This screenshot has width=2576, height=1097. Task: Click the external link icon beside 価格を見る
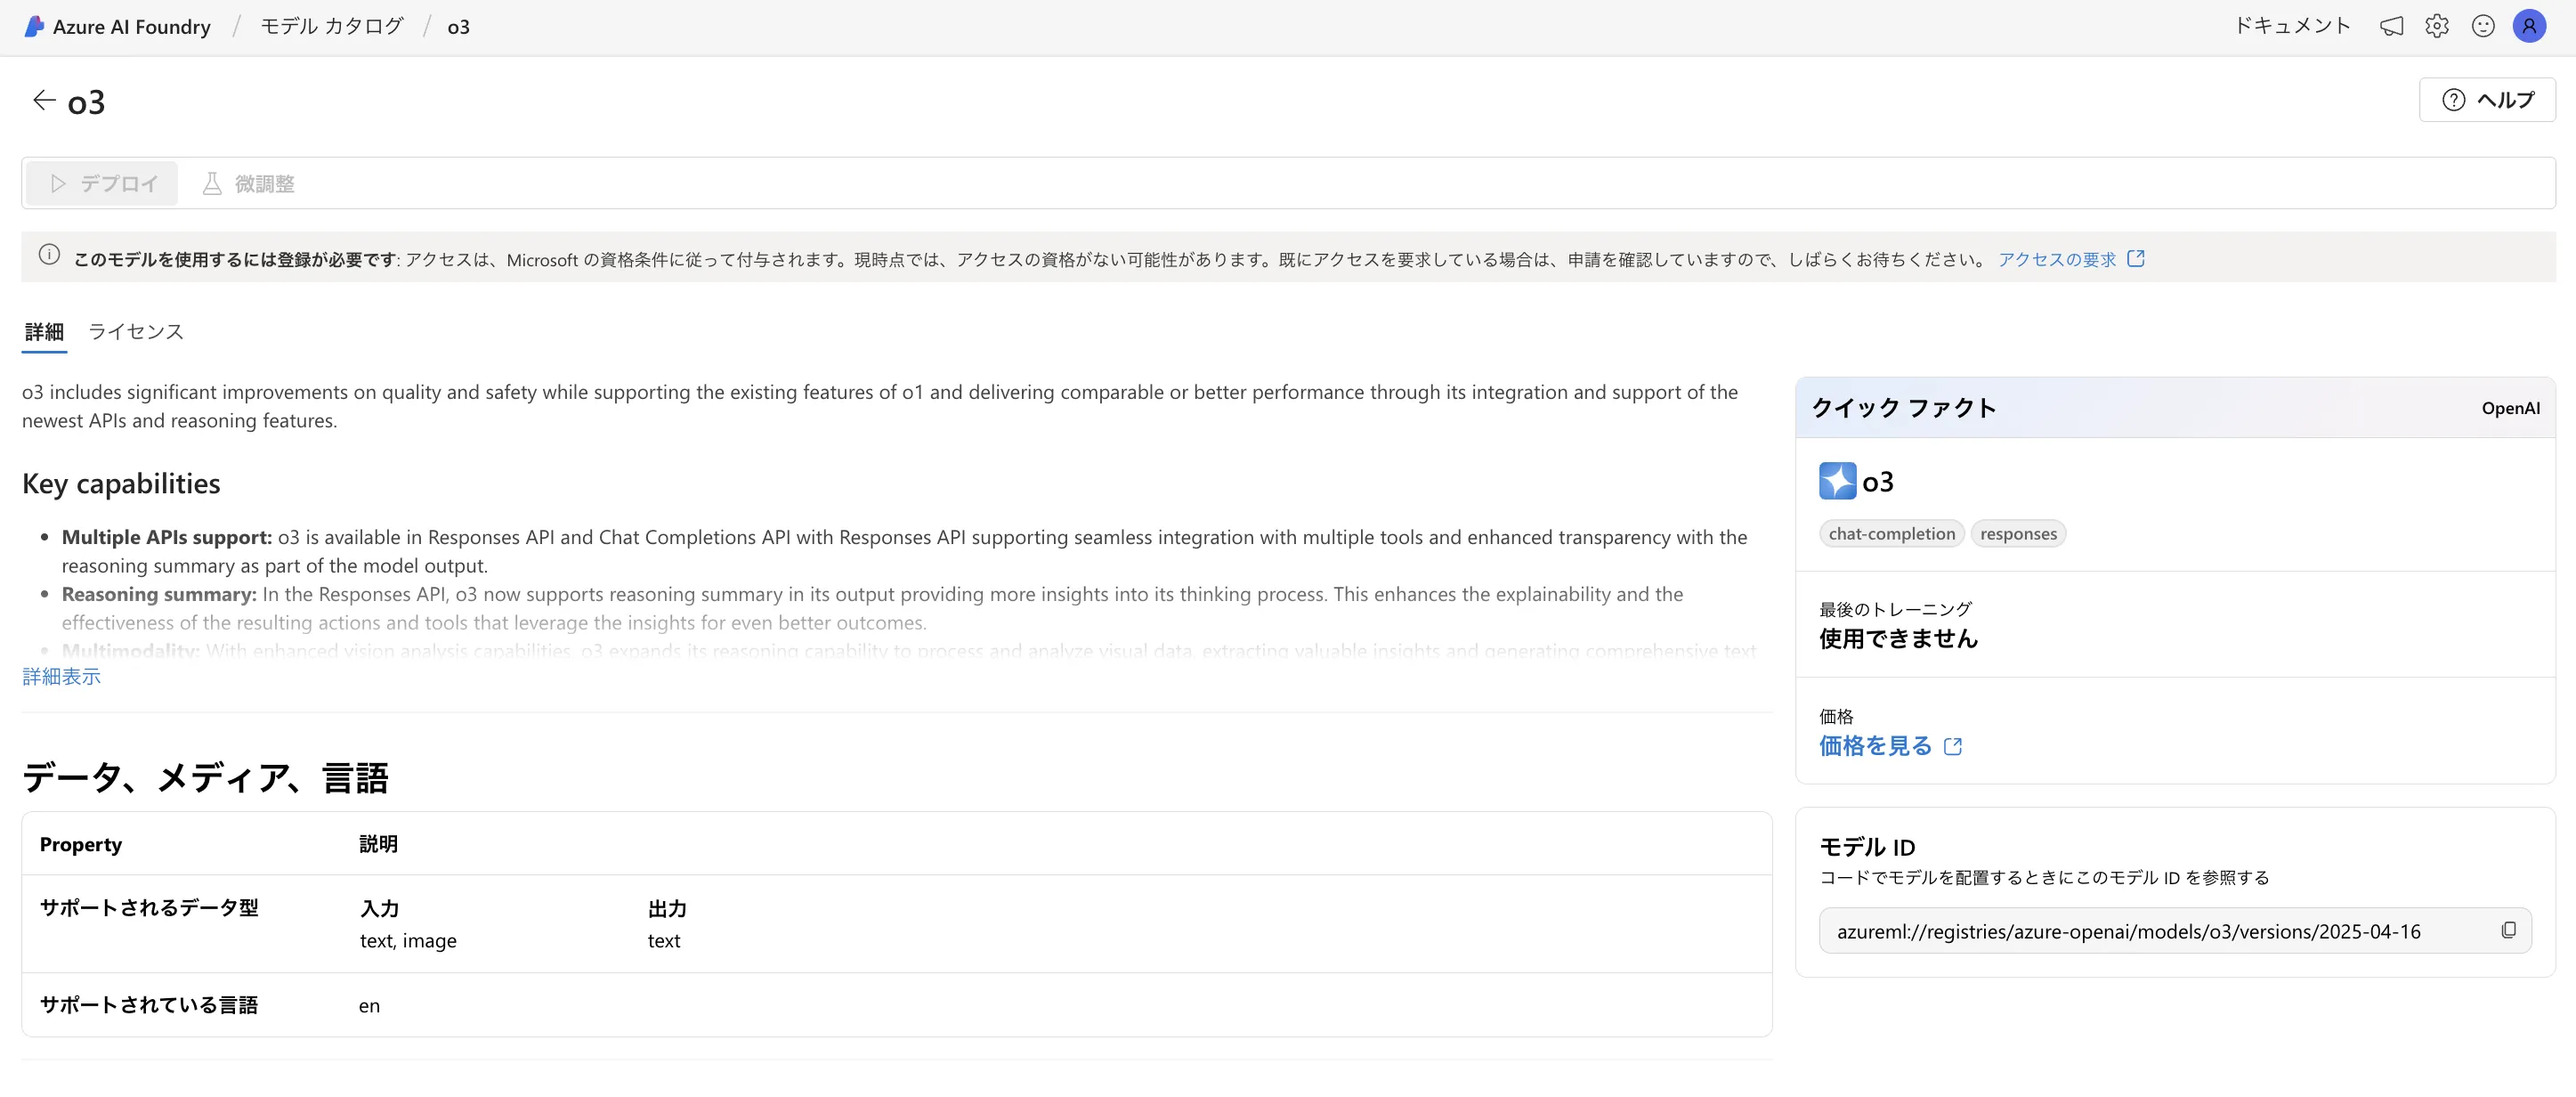1953,746
